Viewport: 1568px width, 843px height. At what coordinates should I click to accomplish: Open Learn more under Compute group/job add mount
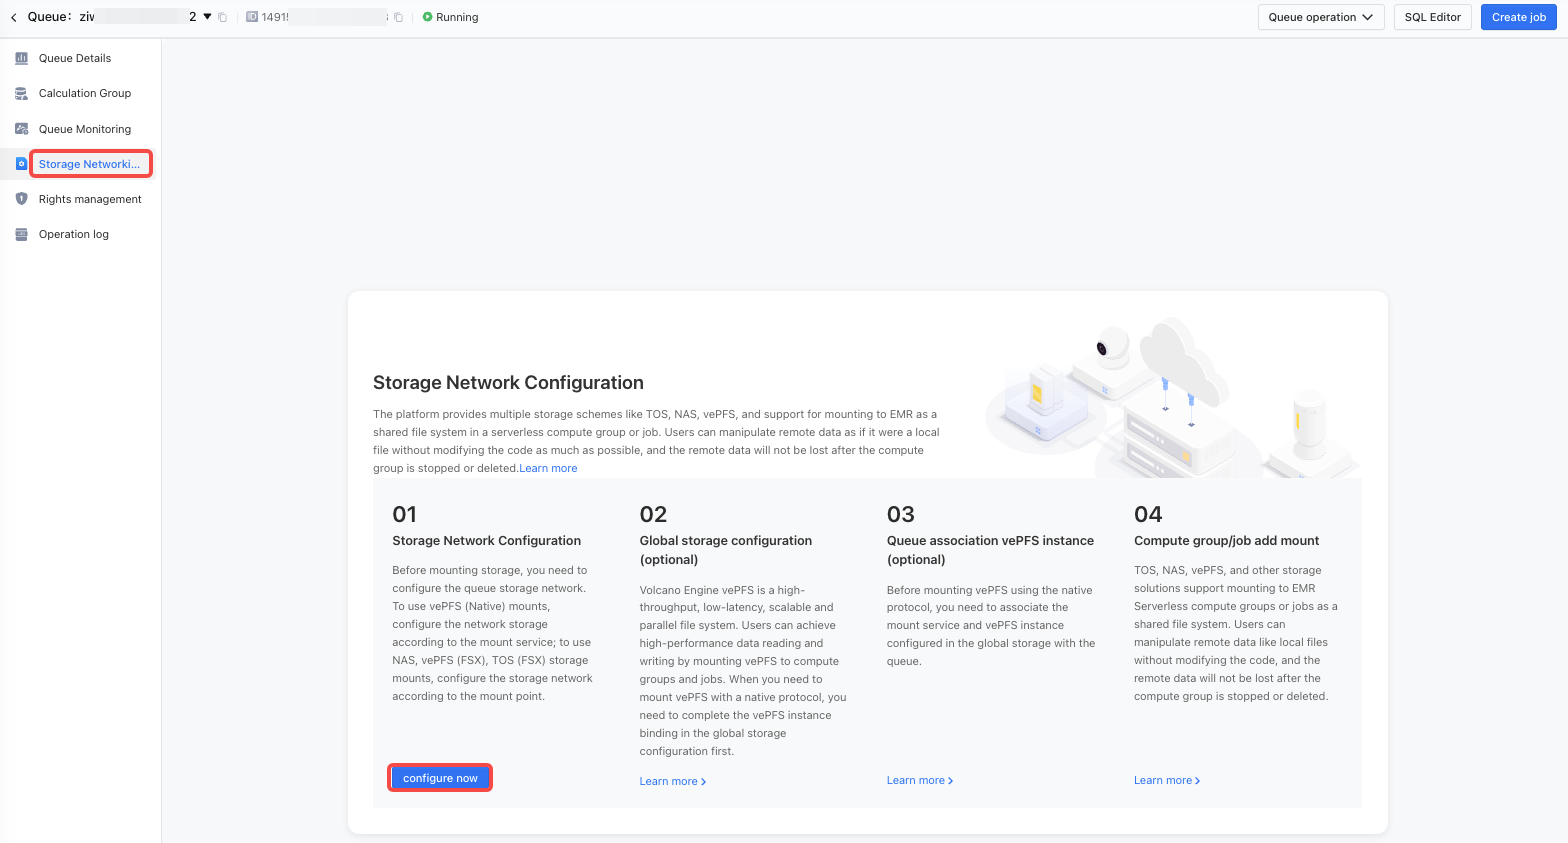[1167, 780]
